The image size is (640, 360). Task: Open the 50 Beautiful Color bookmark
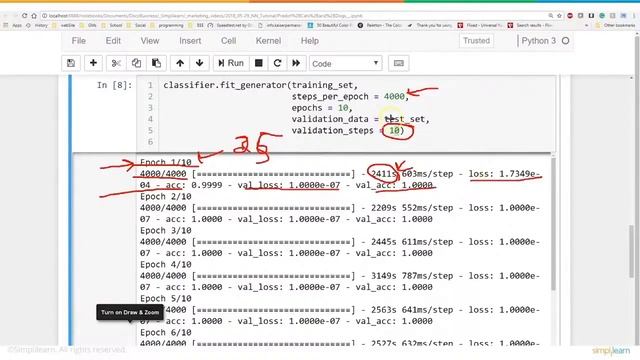[x=331, y=25]
